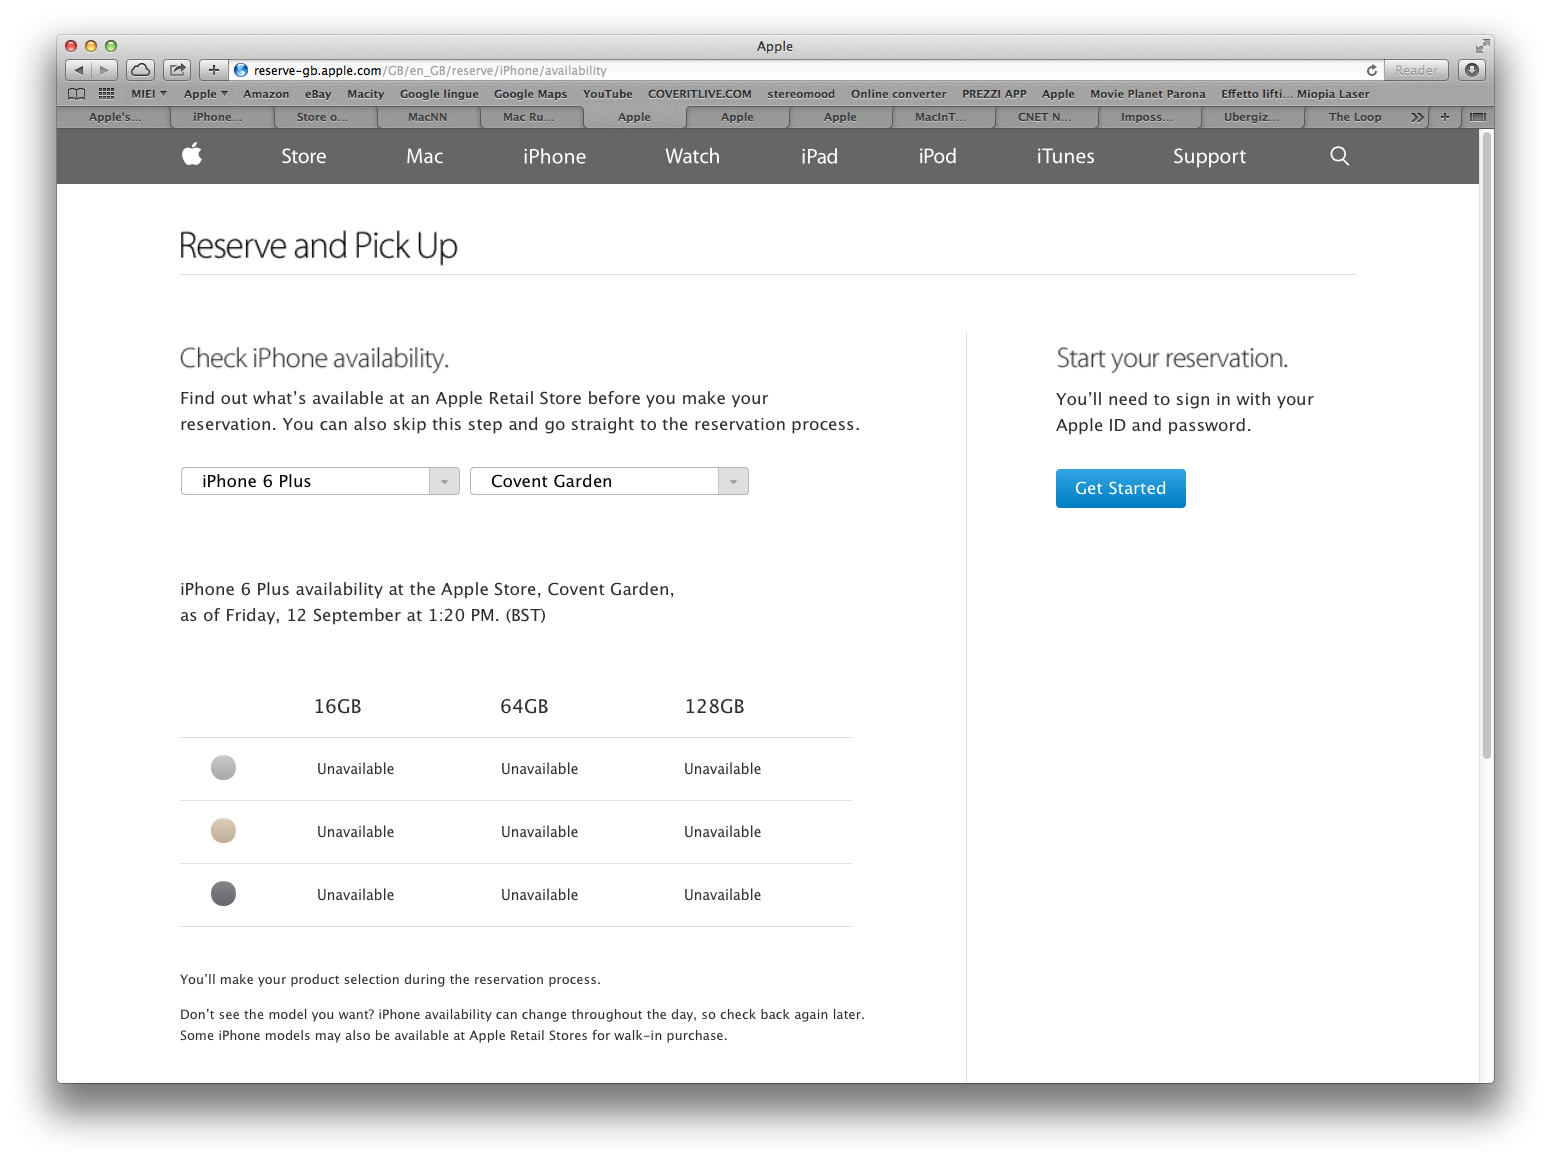Viewport: 1551px width, 1162px height.
Task: Reload the page with the refresh icon
Action: coord(1372,70)
